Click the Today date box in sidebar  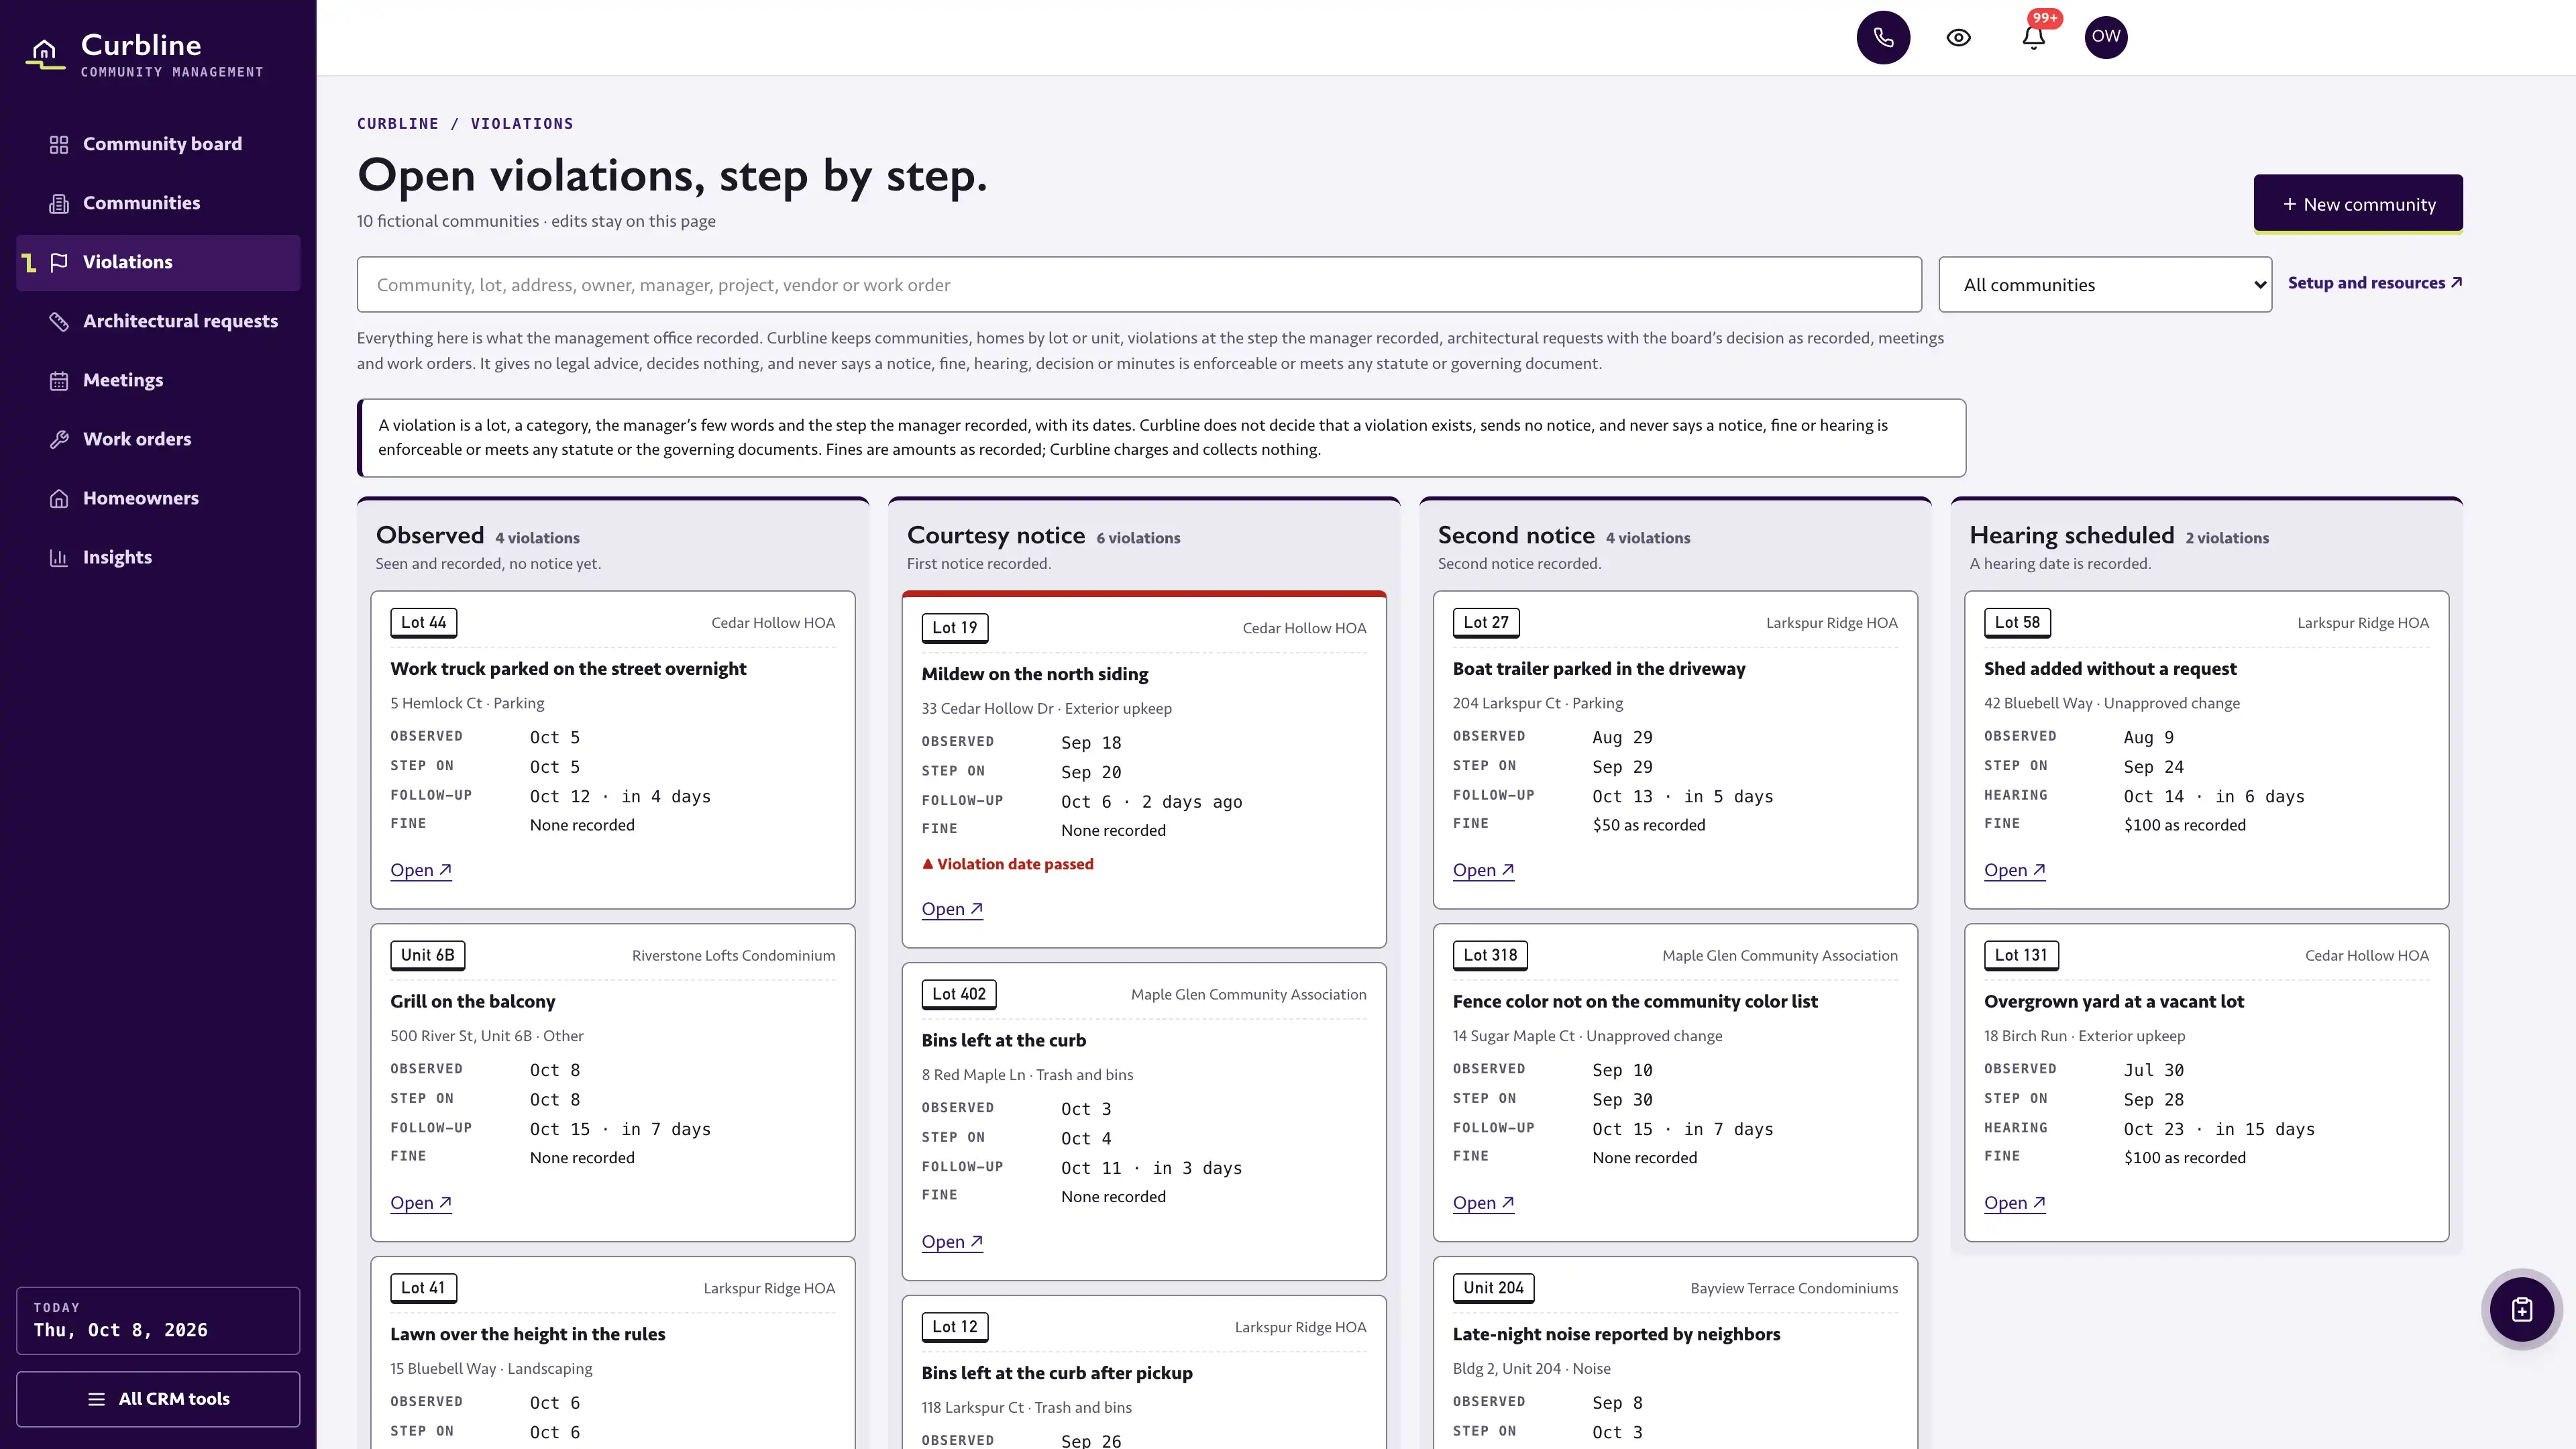tap(158, 1320)
